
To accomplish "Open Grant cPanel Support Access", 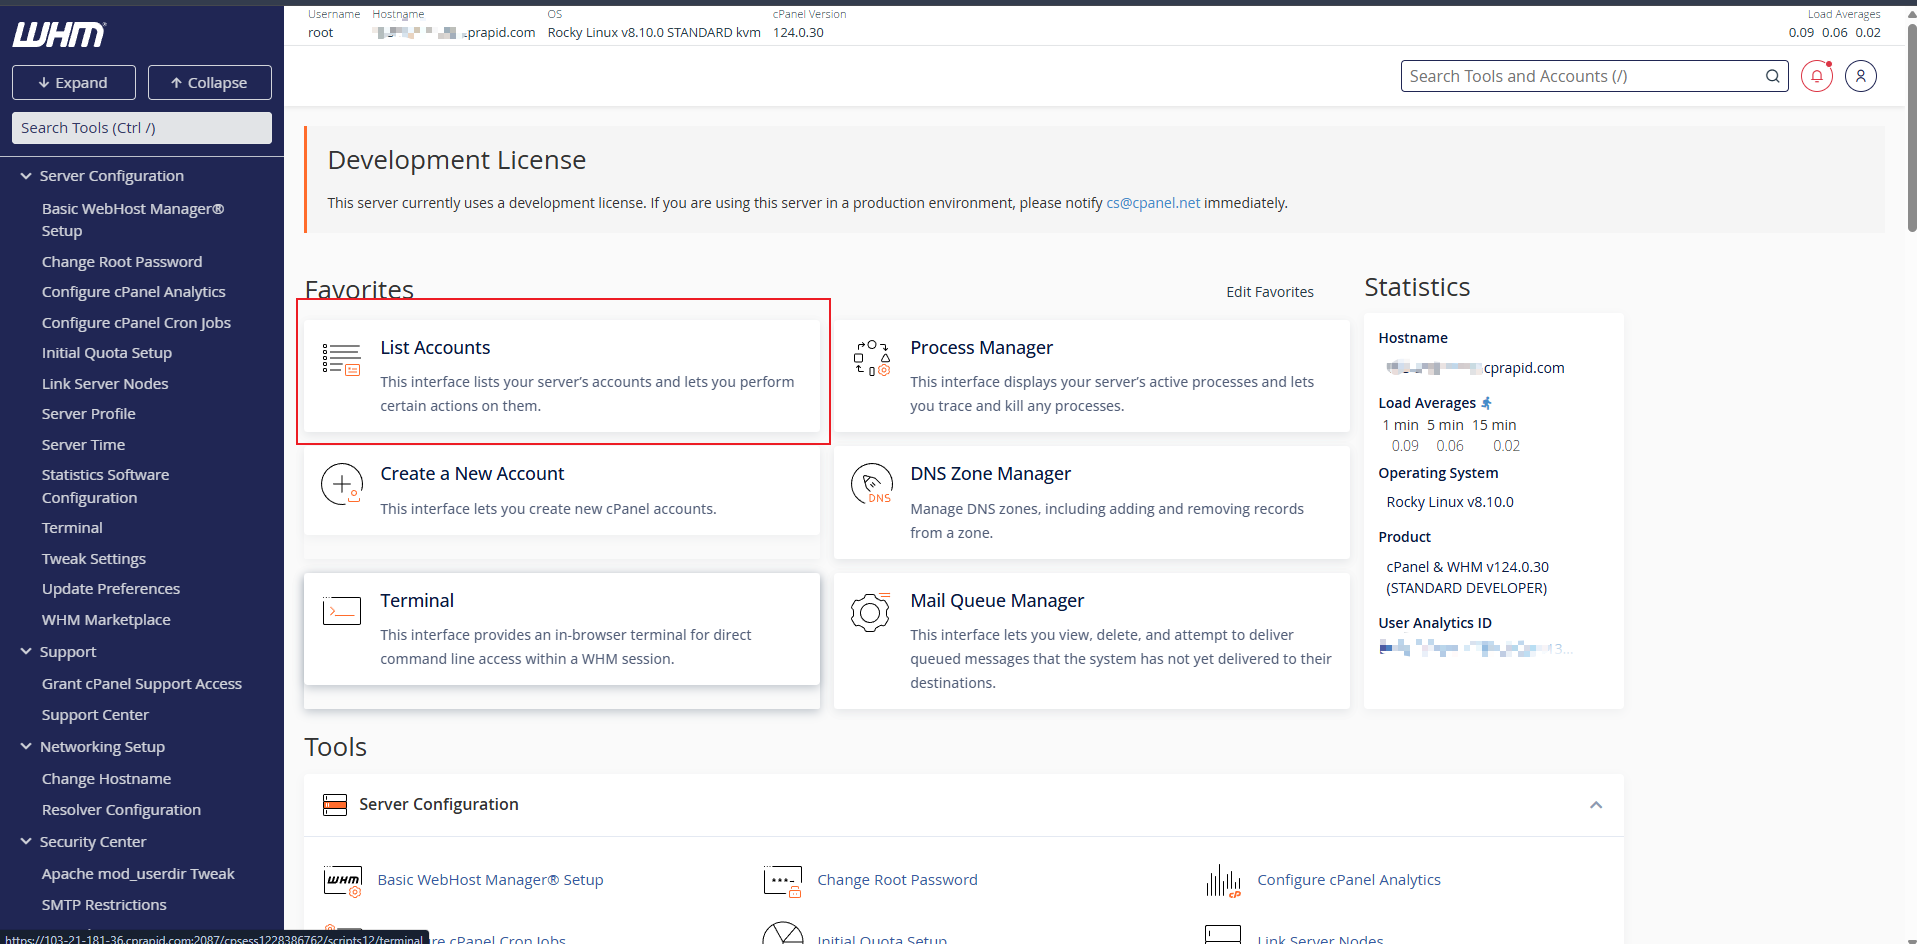I will click(x=142, y=684).
